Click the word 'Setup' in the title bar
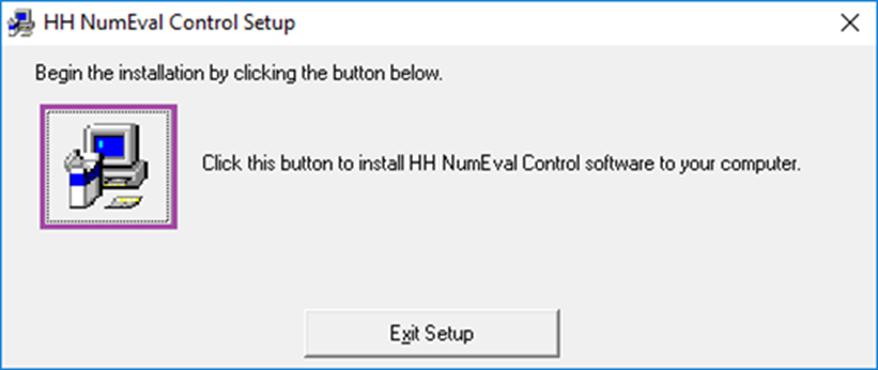878x370 pixels. [x=270, y=24]
